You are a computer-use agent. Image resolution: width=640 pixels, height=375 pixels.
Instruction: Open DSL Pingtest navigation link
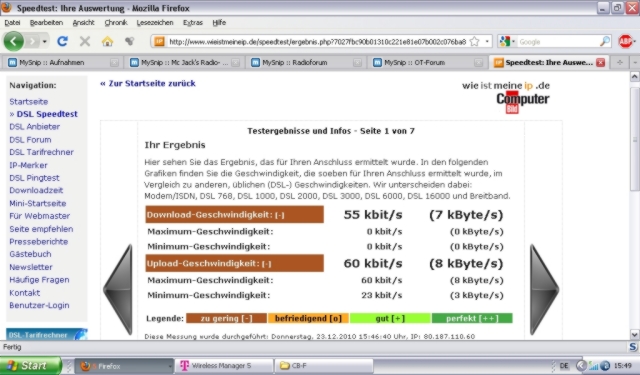coord(34,178)
